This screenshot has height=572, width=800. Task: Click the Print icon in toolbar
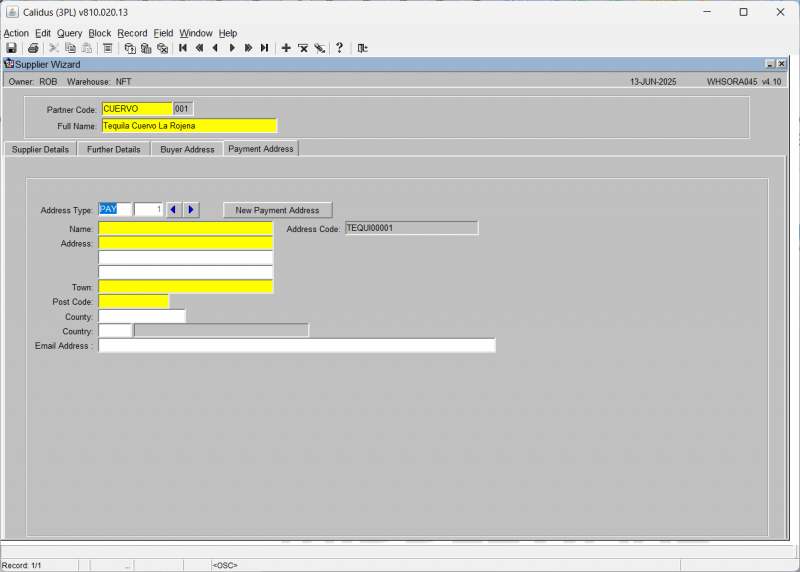click(33, 48)
